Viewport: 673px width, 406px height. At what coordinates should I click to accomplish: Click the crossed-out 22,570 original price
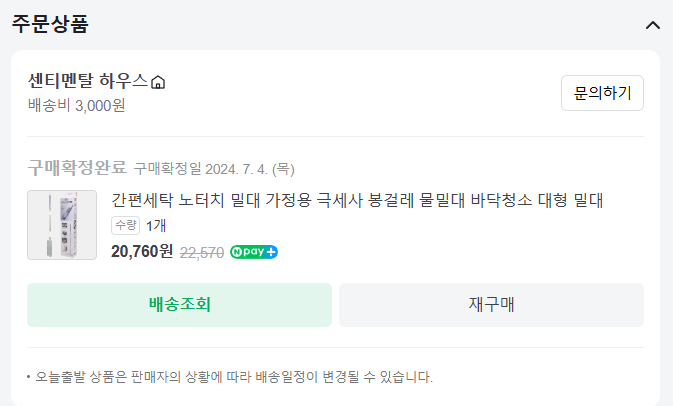[201, 252]
